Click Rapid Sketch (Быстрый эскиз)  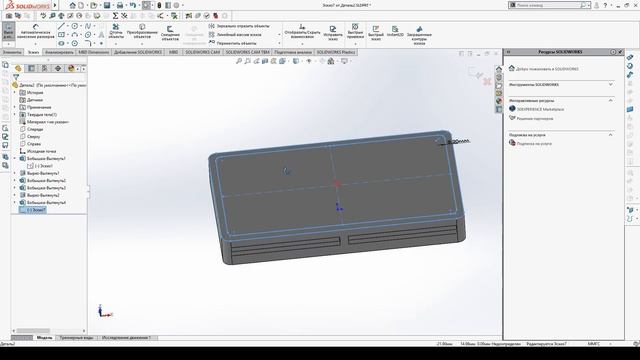tap(376, 33)
